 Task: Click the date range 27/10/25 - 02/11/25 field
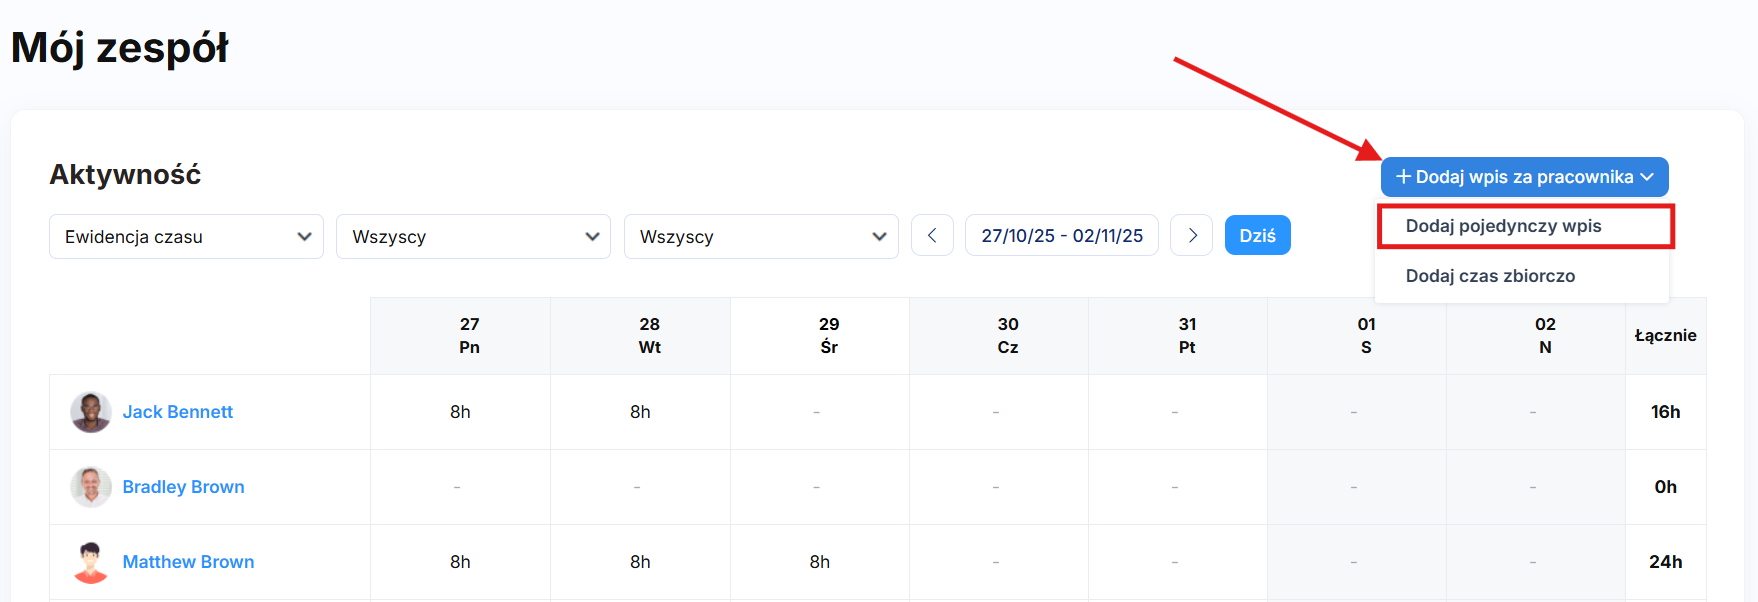point(1061,236)
